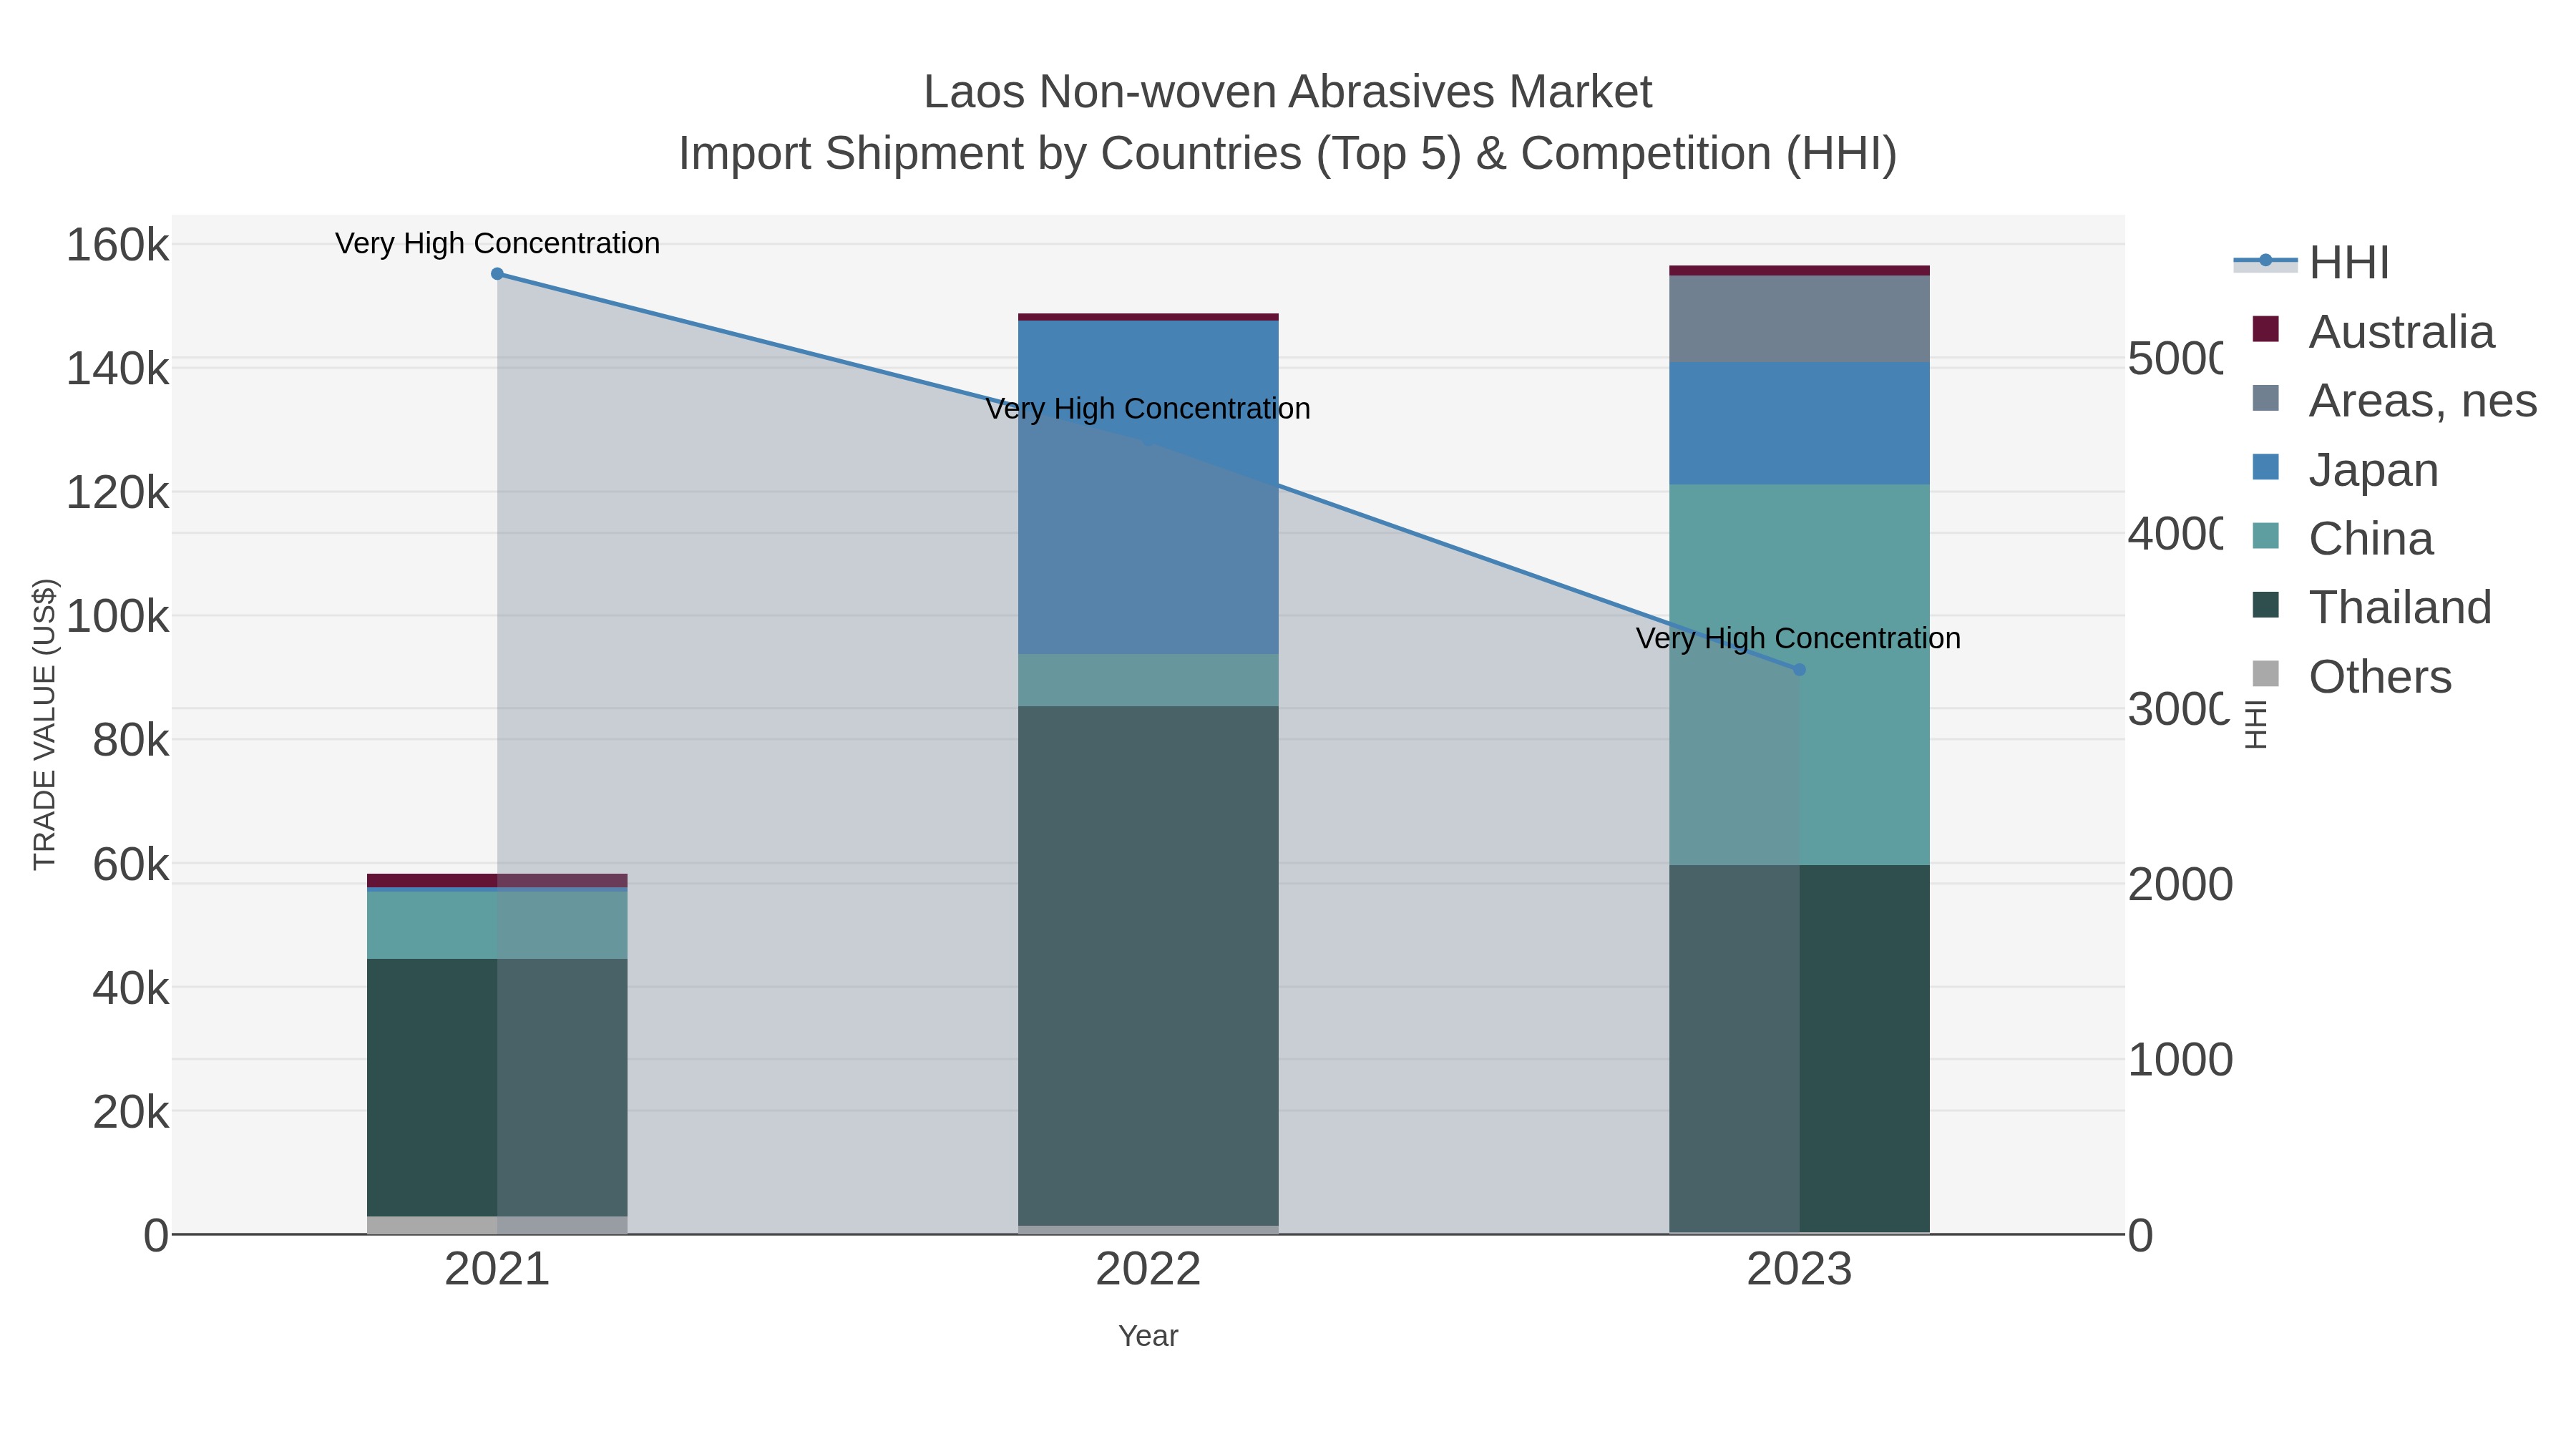The height and width of the screenshot is (1449, 2576).
Task: Click the China segment of the 2023 bar
Action: [1799, 675]
